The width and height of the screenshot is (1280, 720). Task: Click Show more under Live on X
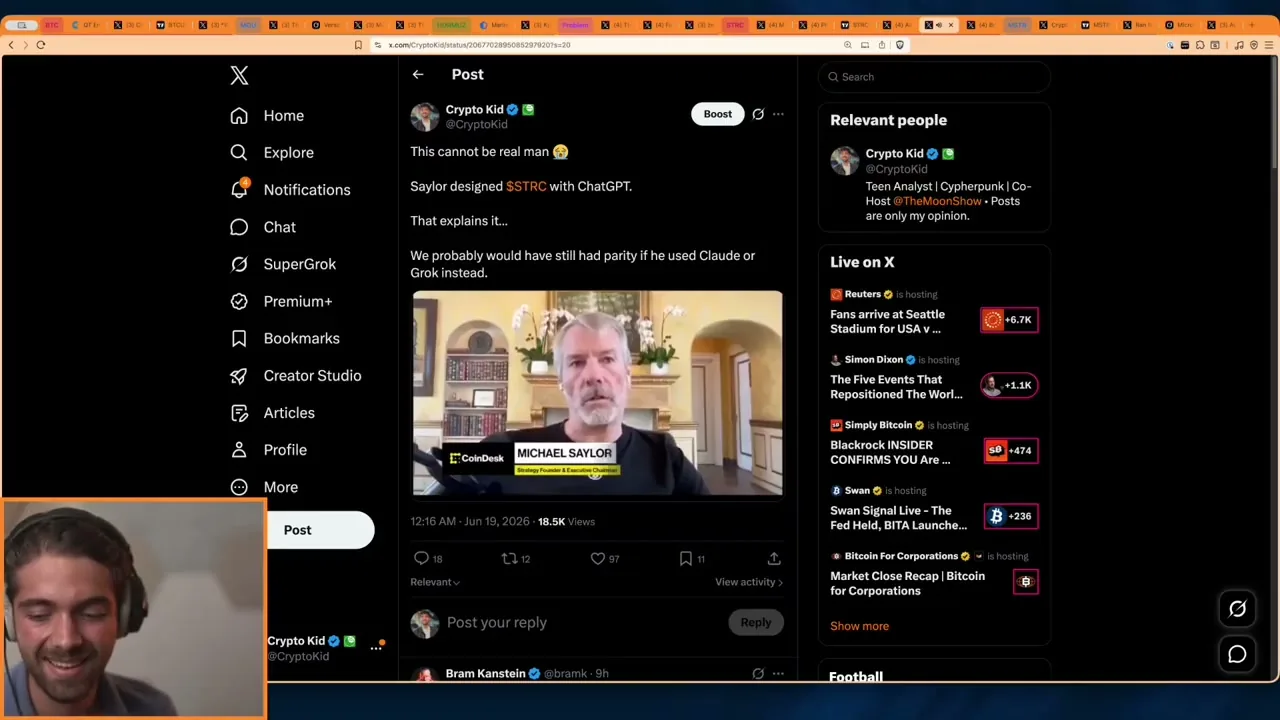(x=859, y=626)
